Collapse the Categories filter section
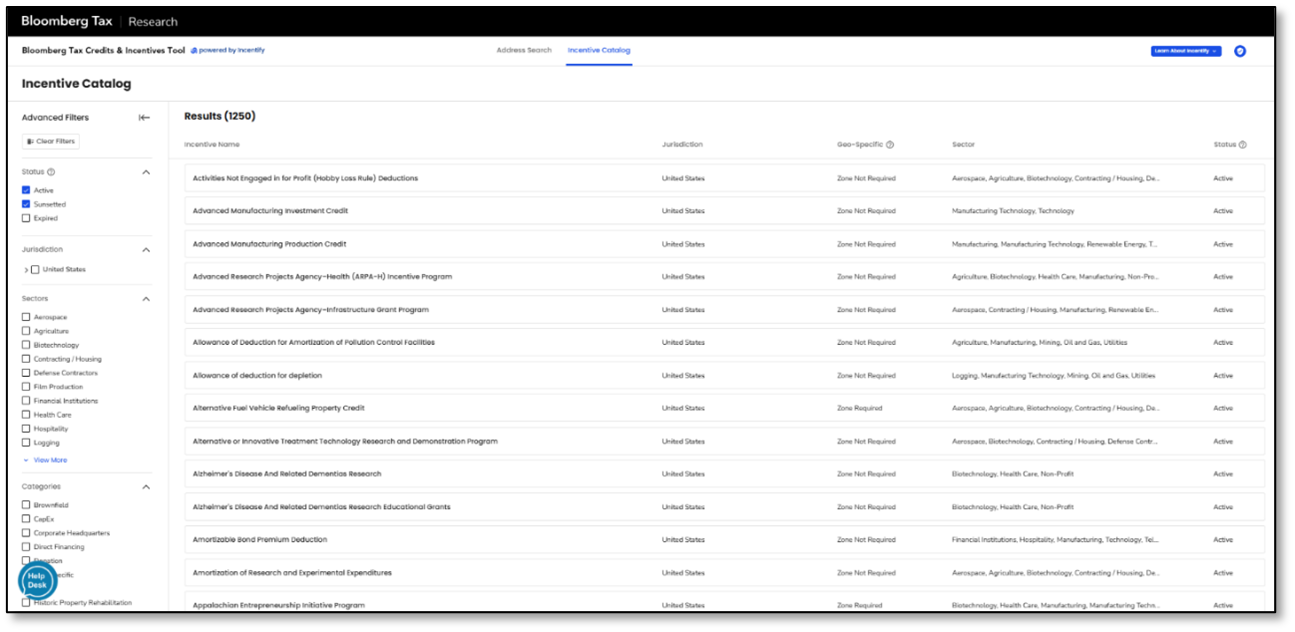The width and height of the screenshot is (1295, 632). [146, 487]
